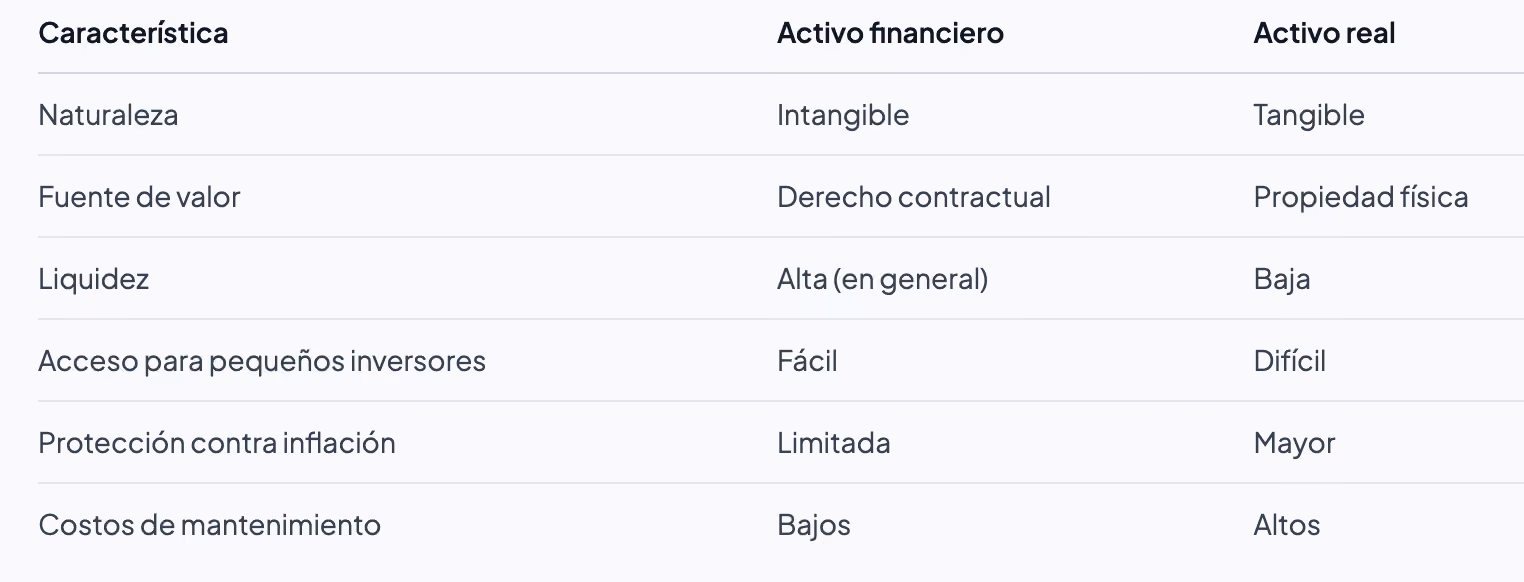The image size is (1524, 582).
Task: Select the Alta (en general) cell
Action: click(x=883, y=279)
